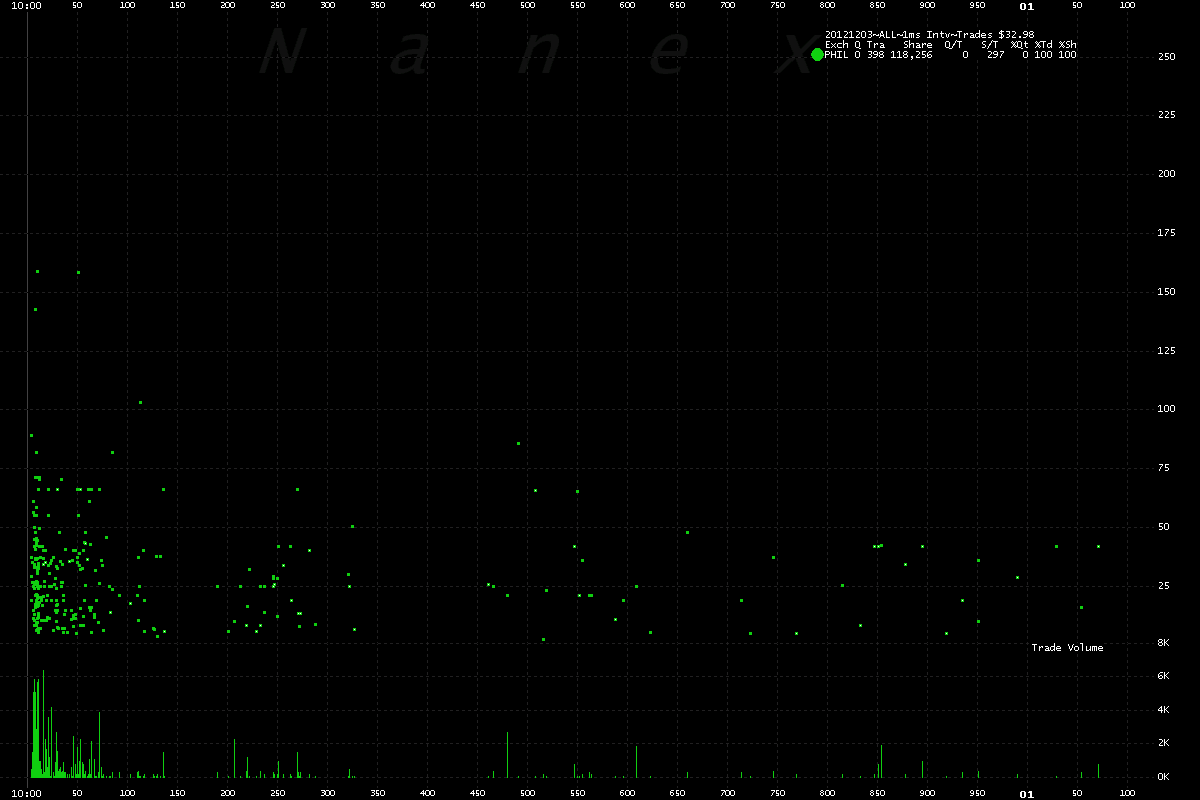Image resolution: width=1200 pixels, height=800 pixels.
Task: Click the '225' right axis label
Action: pyautogui.click(x=1167, y=115)
